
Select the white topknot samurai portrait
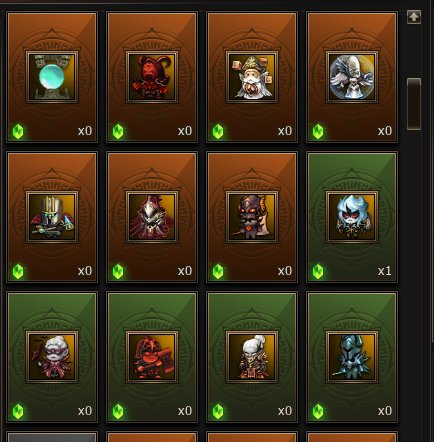252,357
